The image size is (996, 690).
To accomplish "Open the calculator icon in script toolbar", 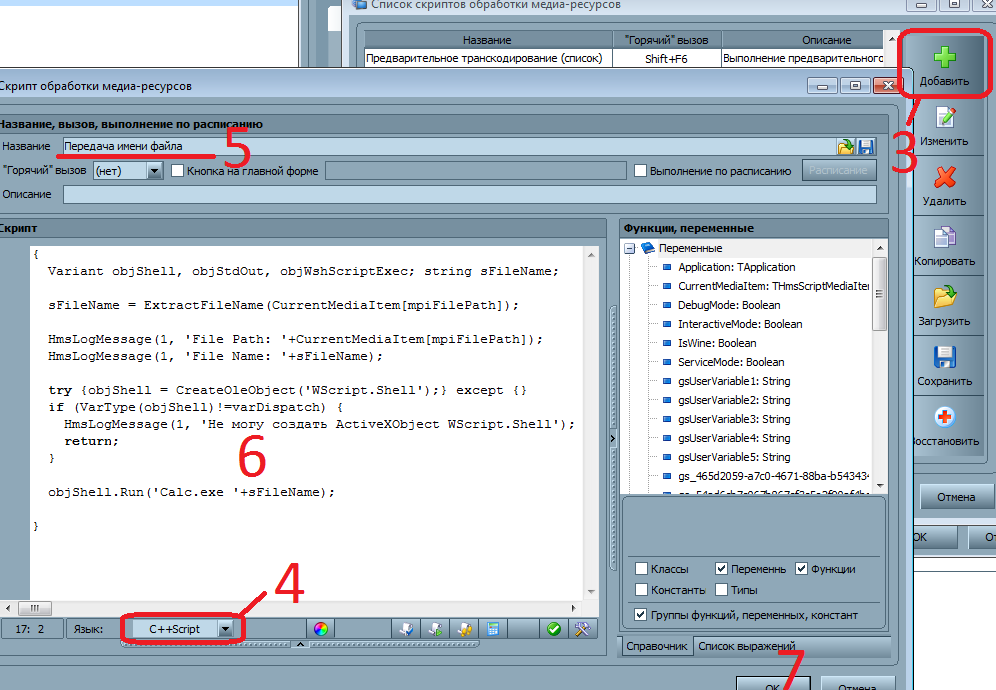I will click(491, 629).
